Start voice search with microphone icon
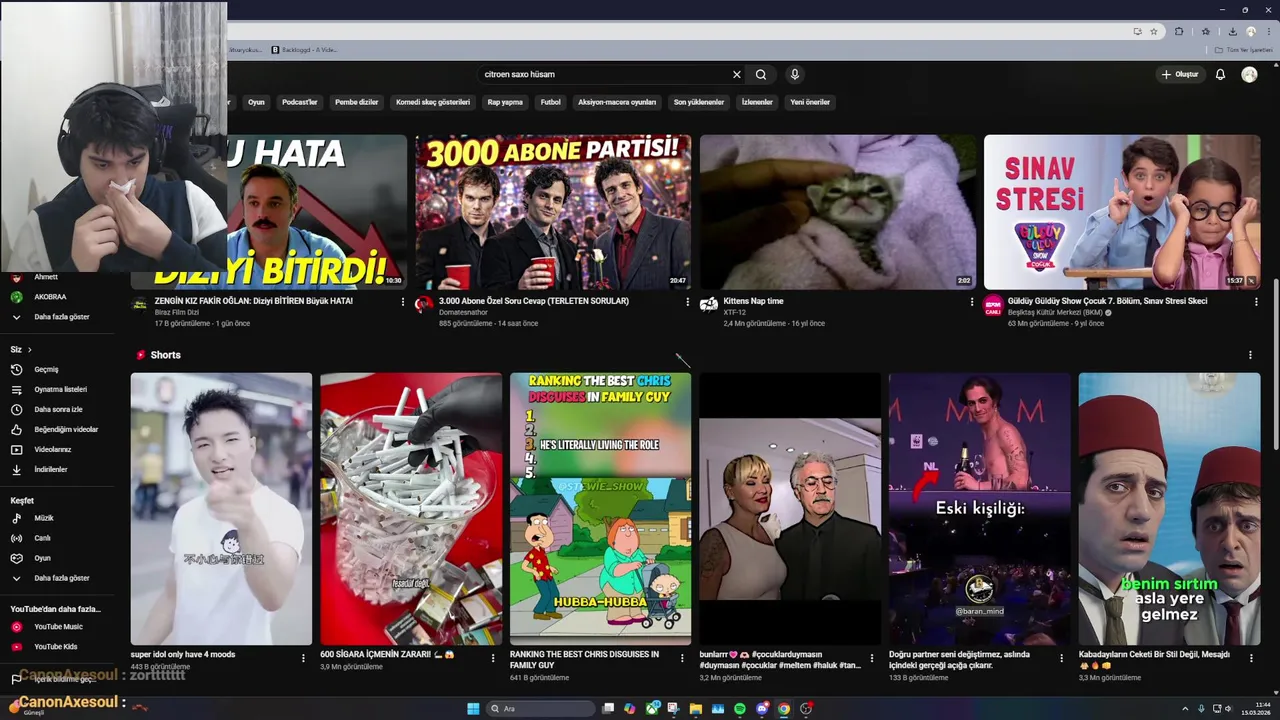1280x720 pixels. click(795, 74)
